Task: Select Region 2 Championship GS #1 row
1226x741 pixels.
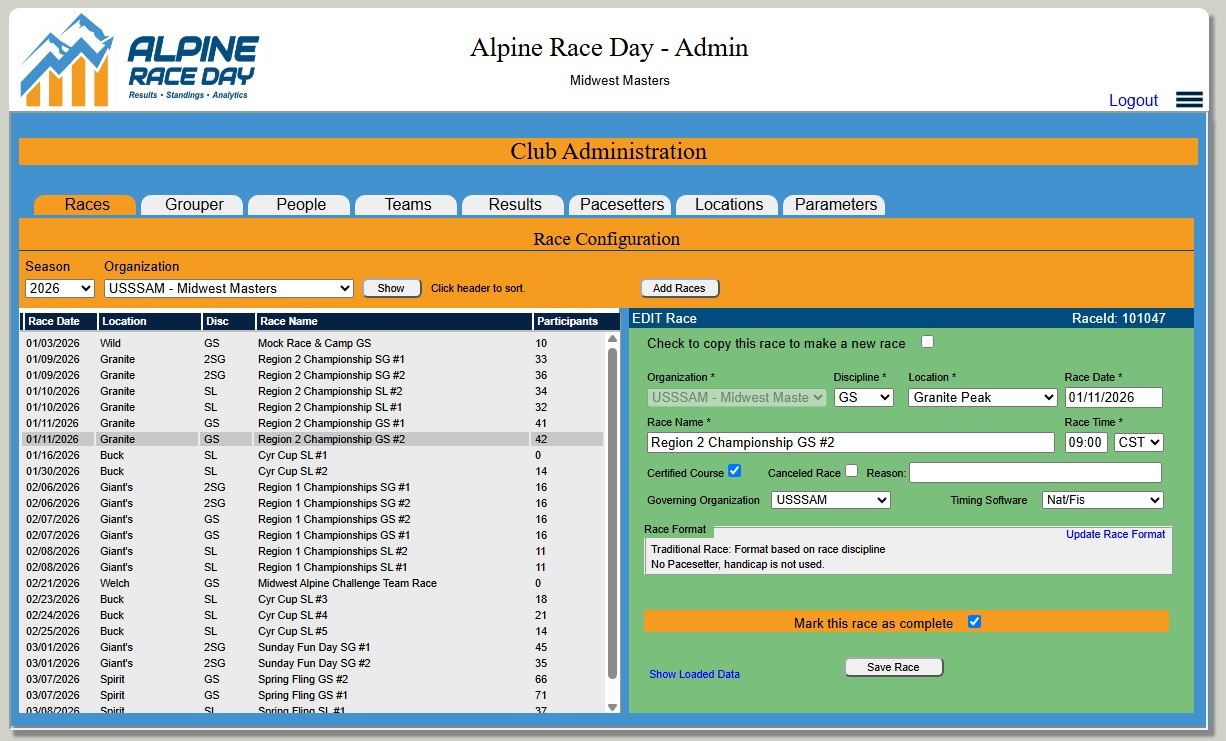Action: tap(313, 423)
